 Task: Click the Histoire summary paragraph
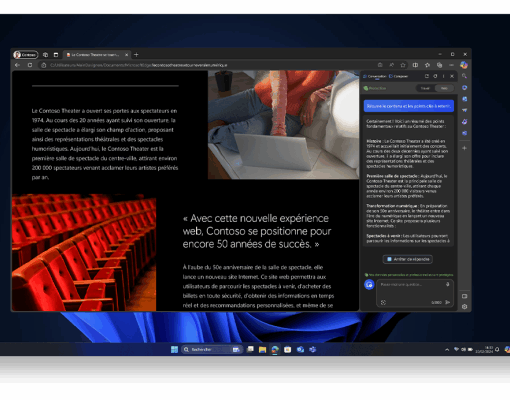(407, 154)
